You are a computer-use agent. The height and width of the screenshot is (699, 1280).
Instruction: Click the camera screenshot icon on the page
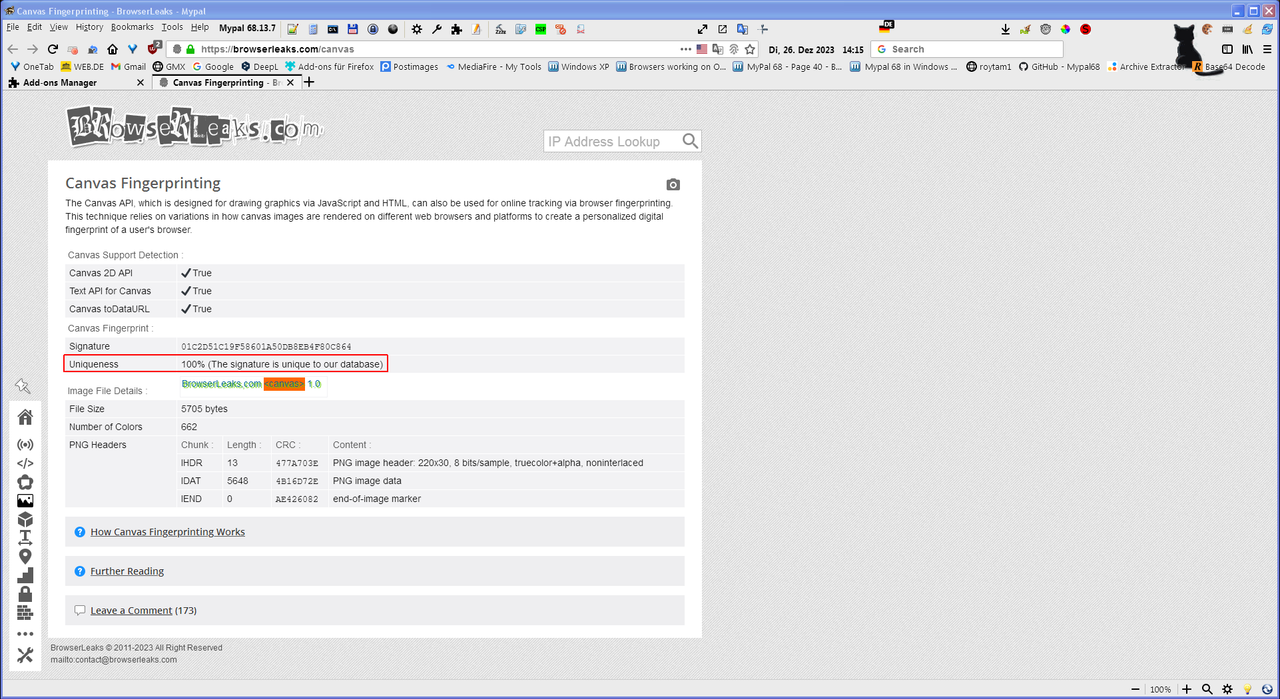[x=673, y=185]
